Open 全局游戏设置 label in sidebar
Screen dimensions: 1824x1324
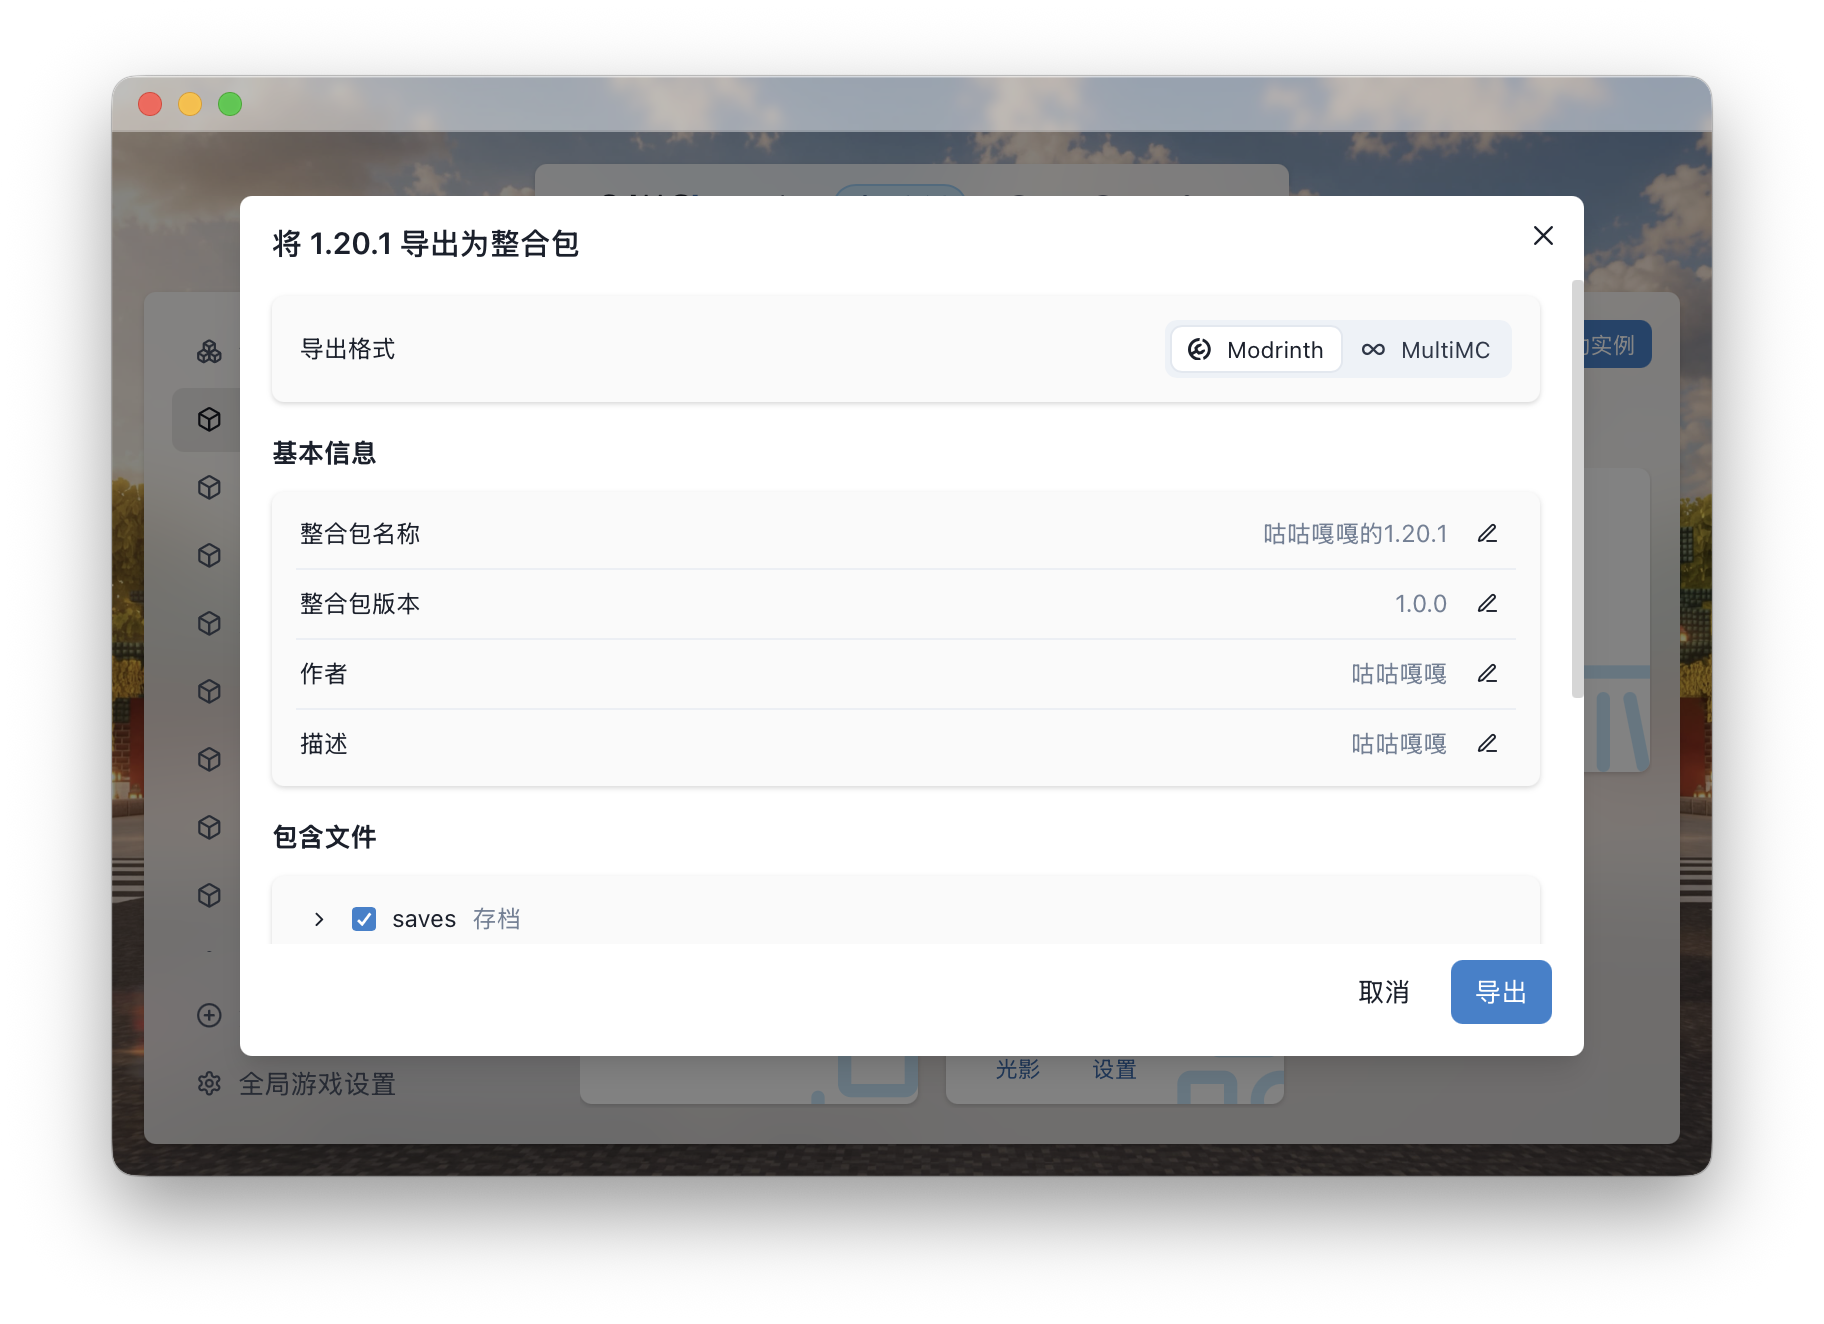point(317,1084)
